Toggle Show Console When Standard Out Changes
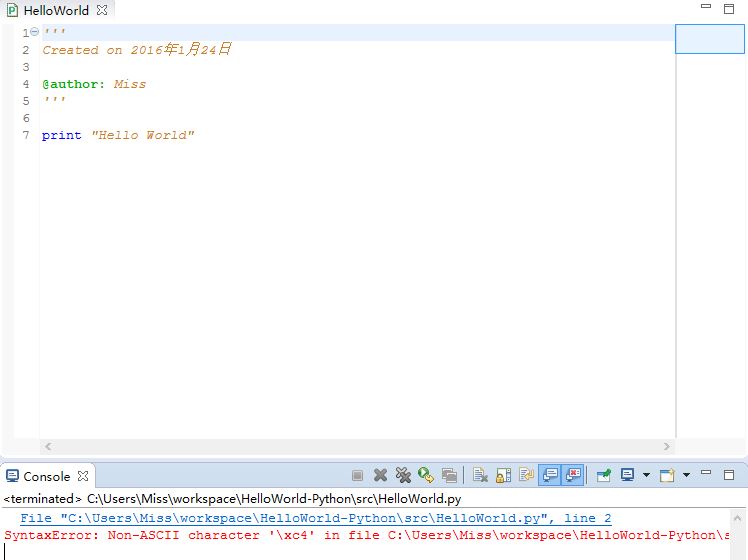The width and height of the screenshot is (748, 560). [550, 475]
